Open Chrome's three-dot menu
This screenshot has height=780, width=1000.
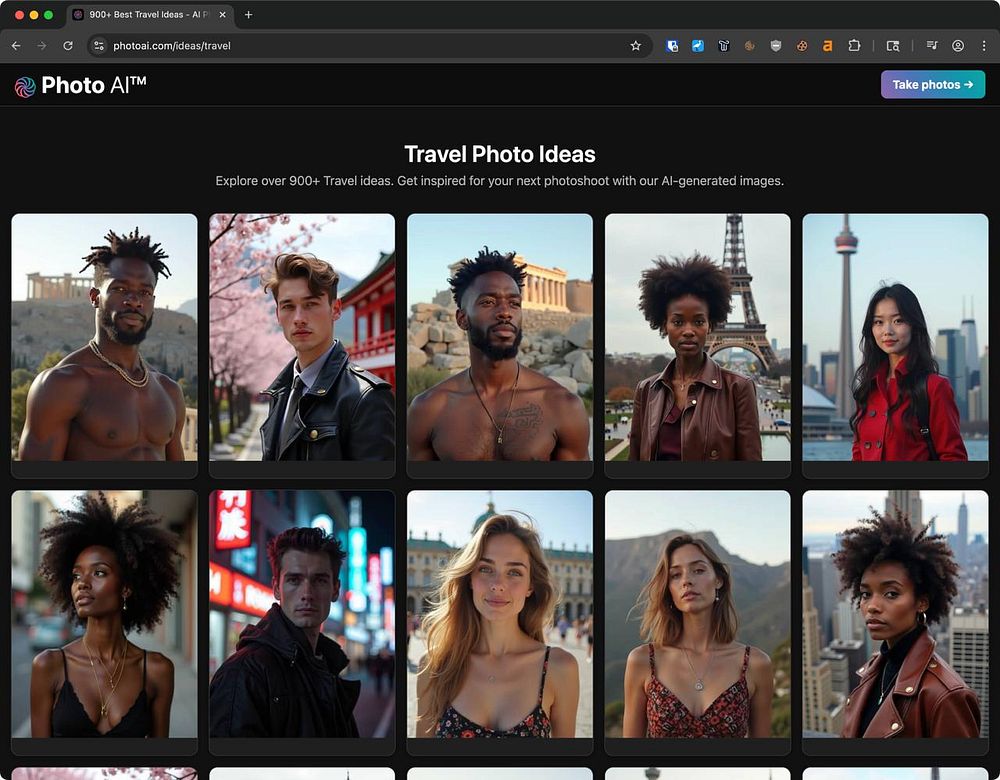(x=984, y=46)
